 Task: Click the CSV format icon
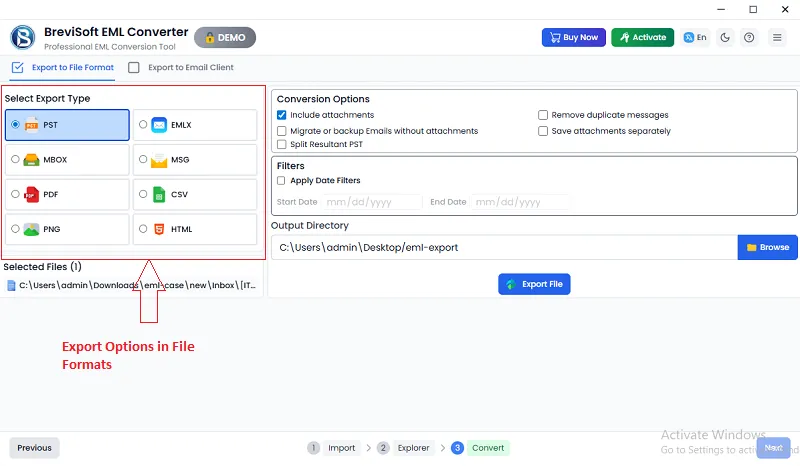tap(159, 194)
